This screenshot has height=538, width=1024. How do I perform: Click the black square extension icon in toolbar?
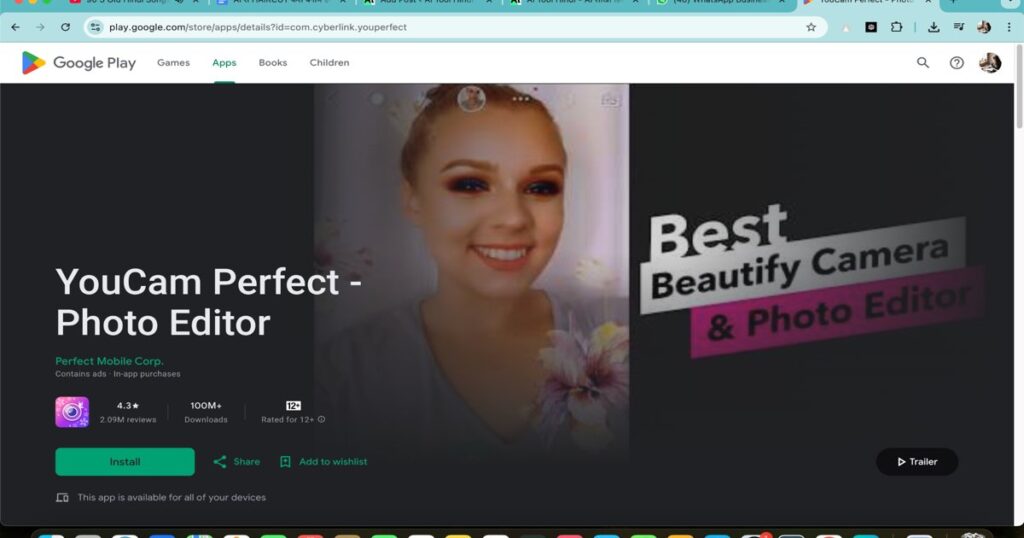tap(871, 27)
